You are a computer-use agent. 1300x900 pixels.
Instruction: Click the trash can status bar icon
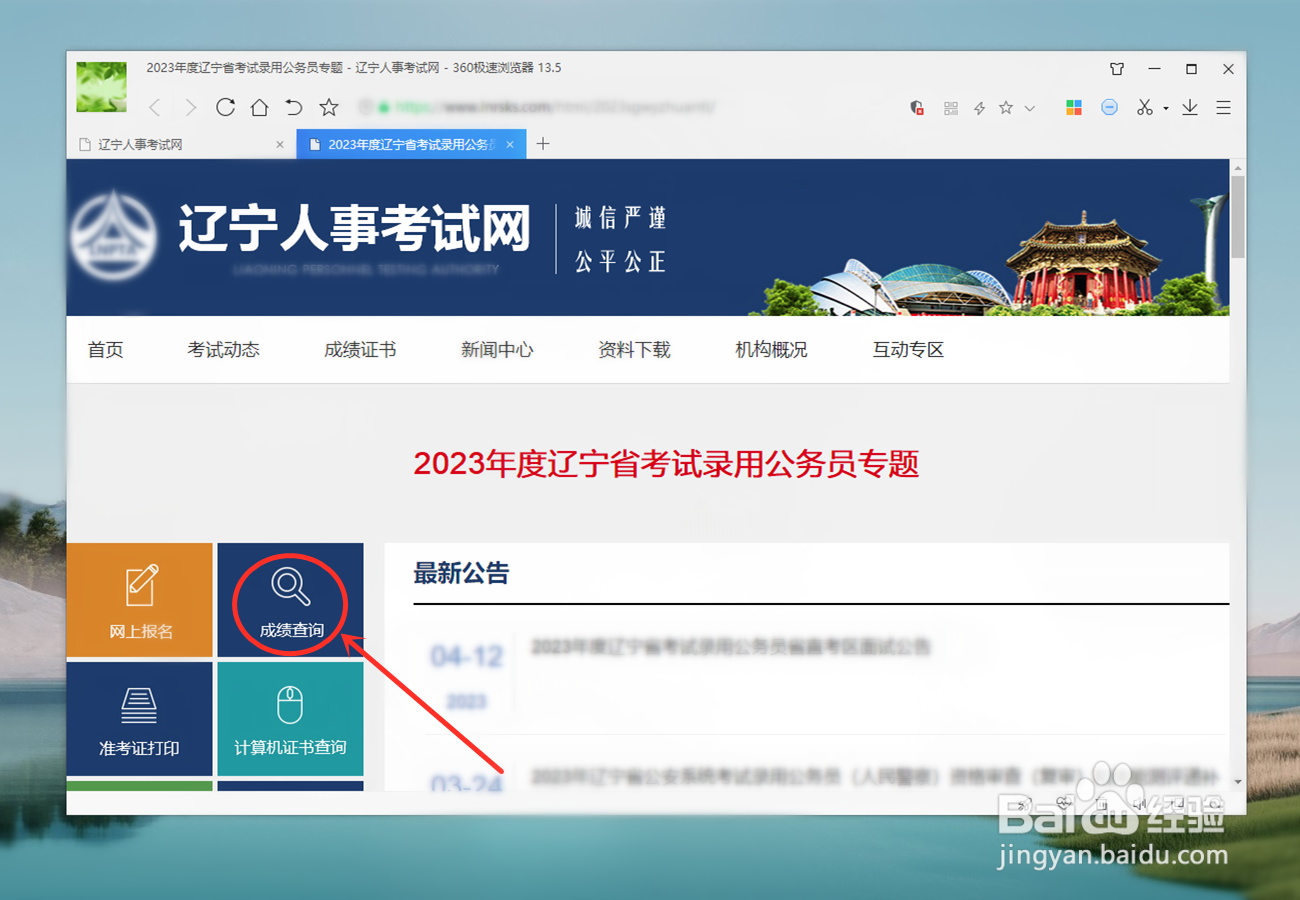point(1102,802)
